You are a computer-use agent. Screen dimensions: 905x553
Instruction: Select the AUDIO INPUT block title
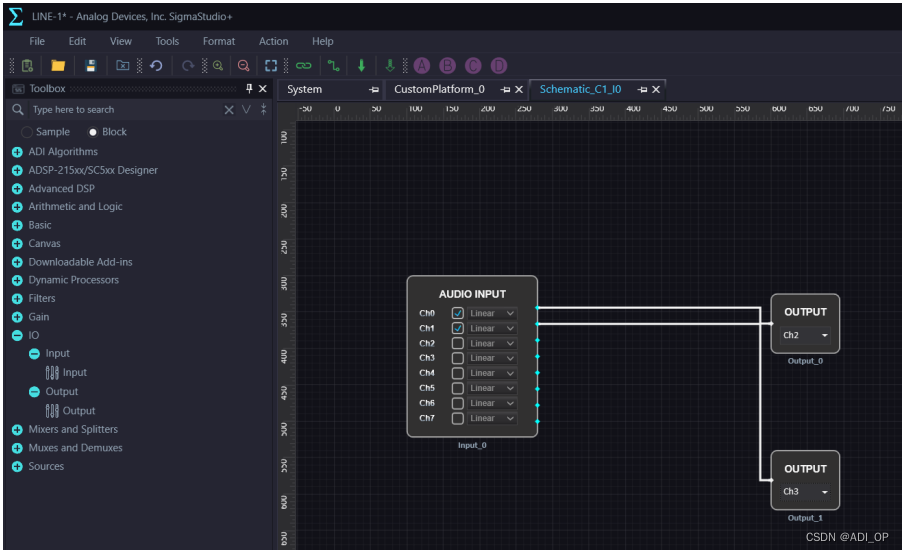click(472, 294)
